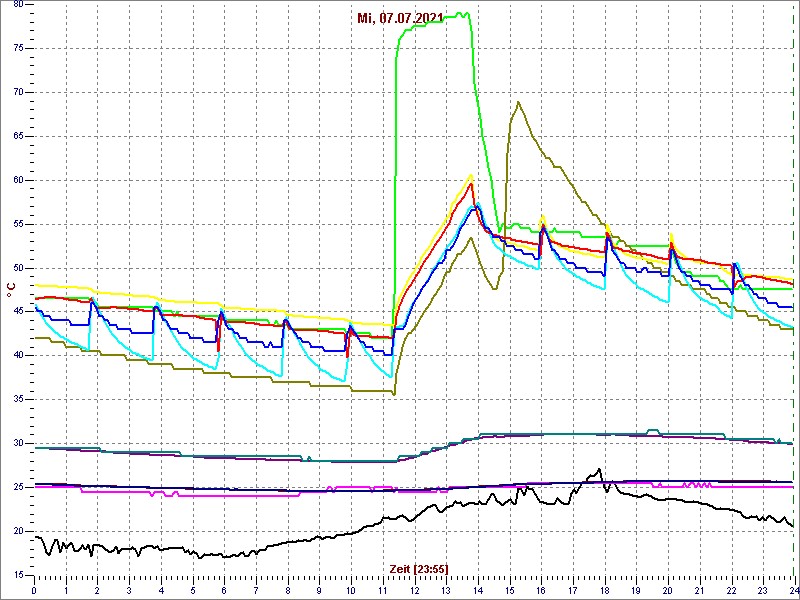The image size is (800, 600).
Task: Click the 40 temperature axis label
Action: [x=18, y=356]
